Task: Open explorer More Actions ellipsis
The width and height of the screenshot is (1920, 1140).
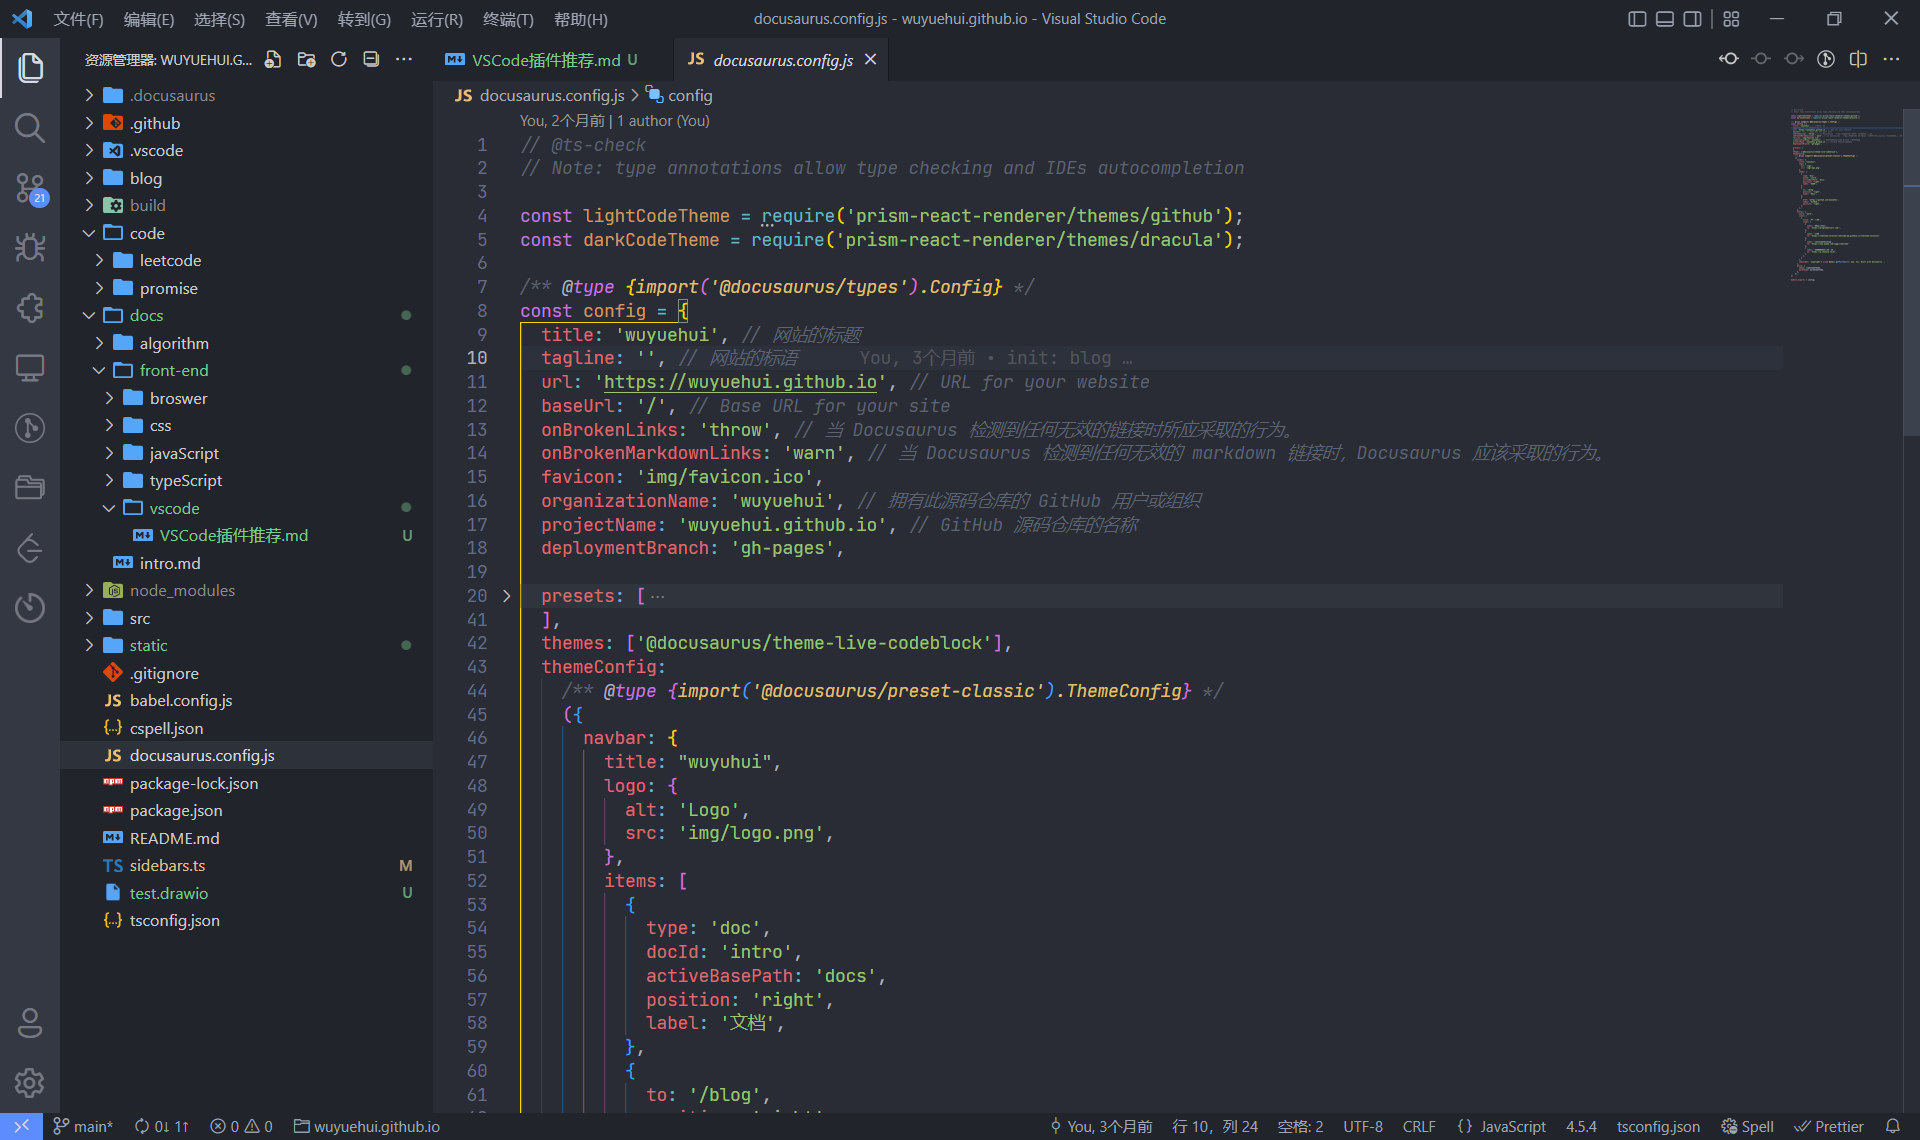Action: pos(404,60)
